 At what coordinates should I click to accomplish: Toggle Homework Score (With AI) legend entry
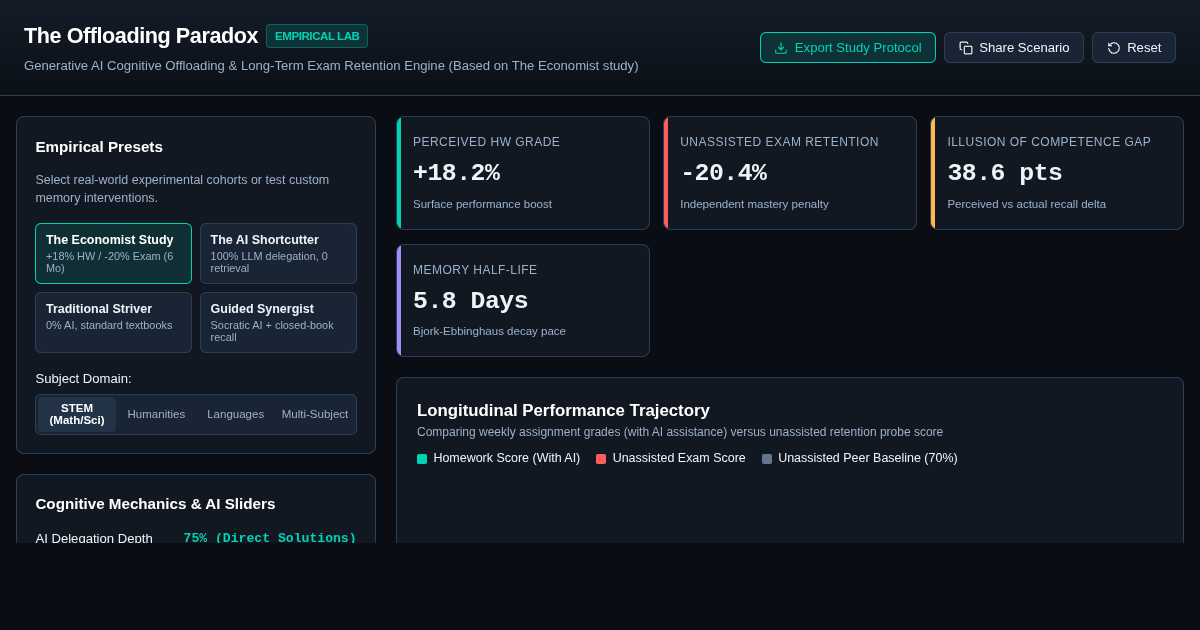coord(498,458)
